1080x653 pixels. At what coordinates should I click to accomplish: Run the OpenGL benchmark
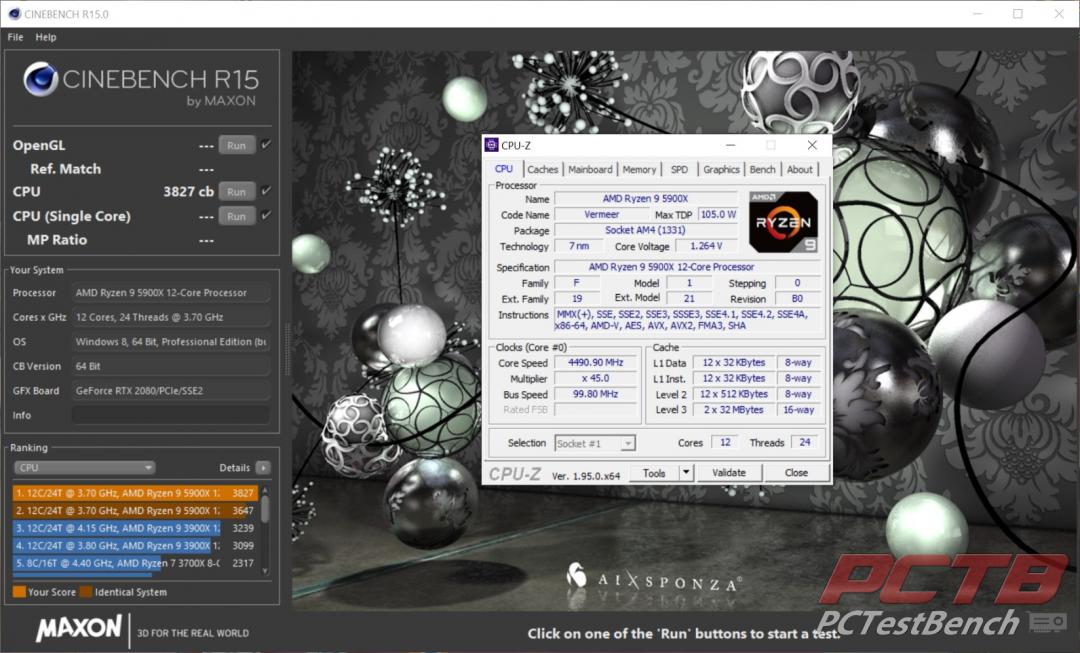236,145
